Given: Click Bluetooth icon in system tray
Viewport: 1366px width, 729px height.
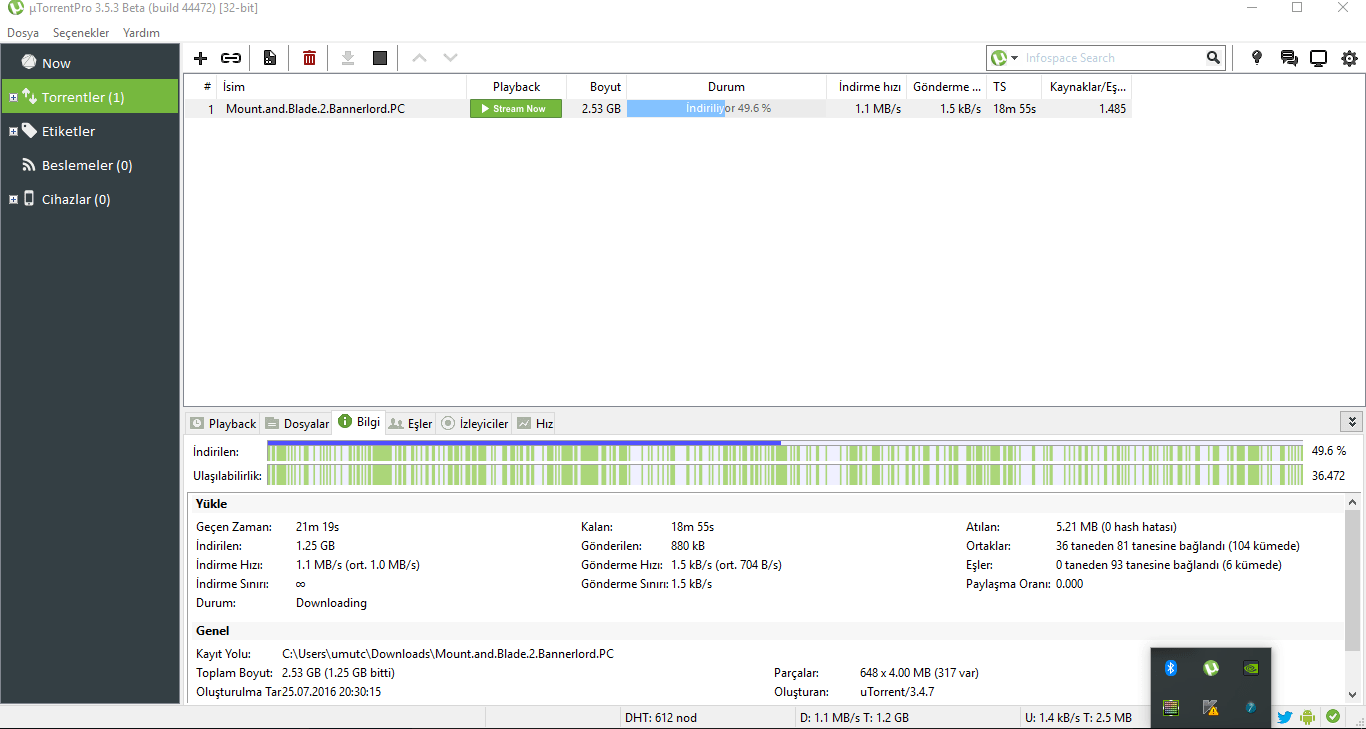Looking at the screenshot, I should coord(1171,668).
